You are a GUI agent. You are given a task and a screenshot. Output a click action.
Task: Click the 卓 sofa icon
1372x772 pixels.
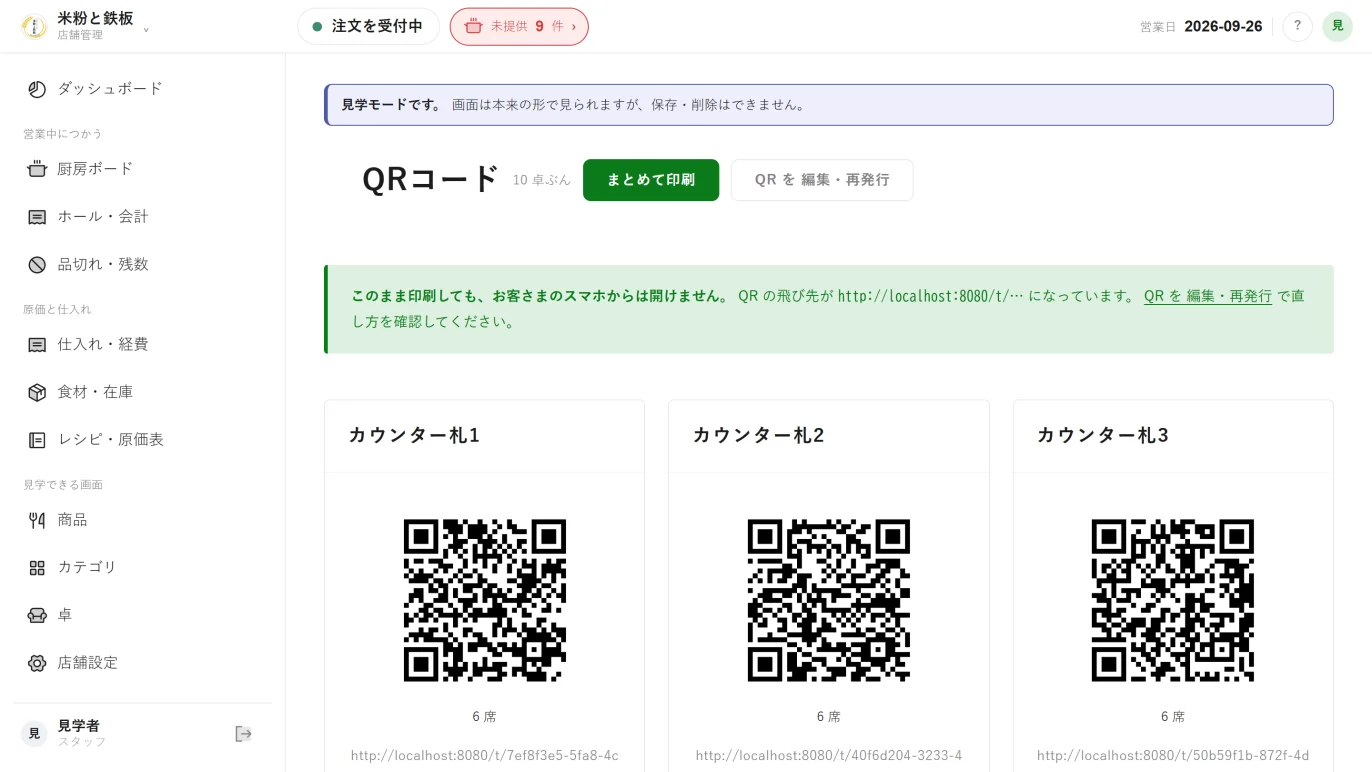37,615
